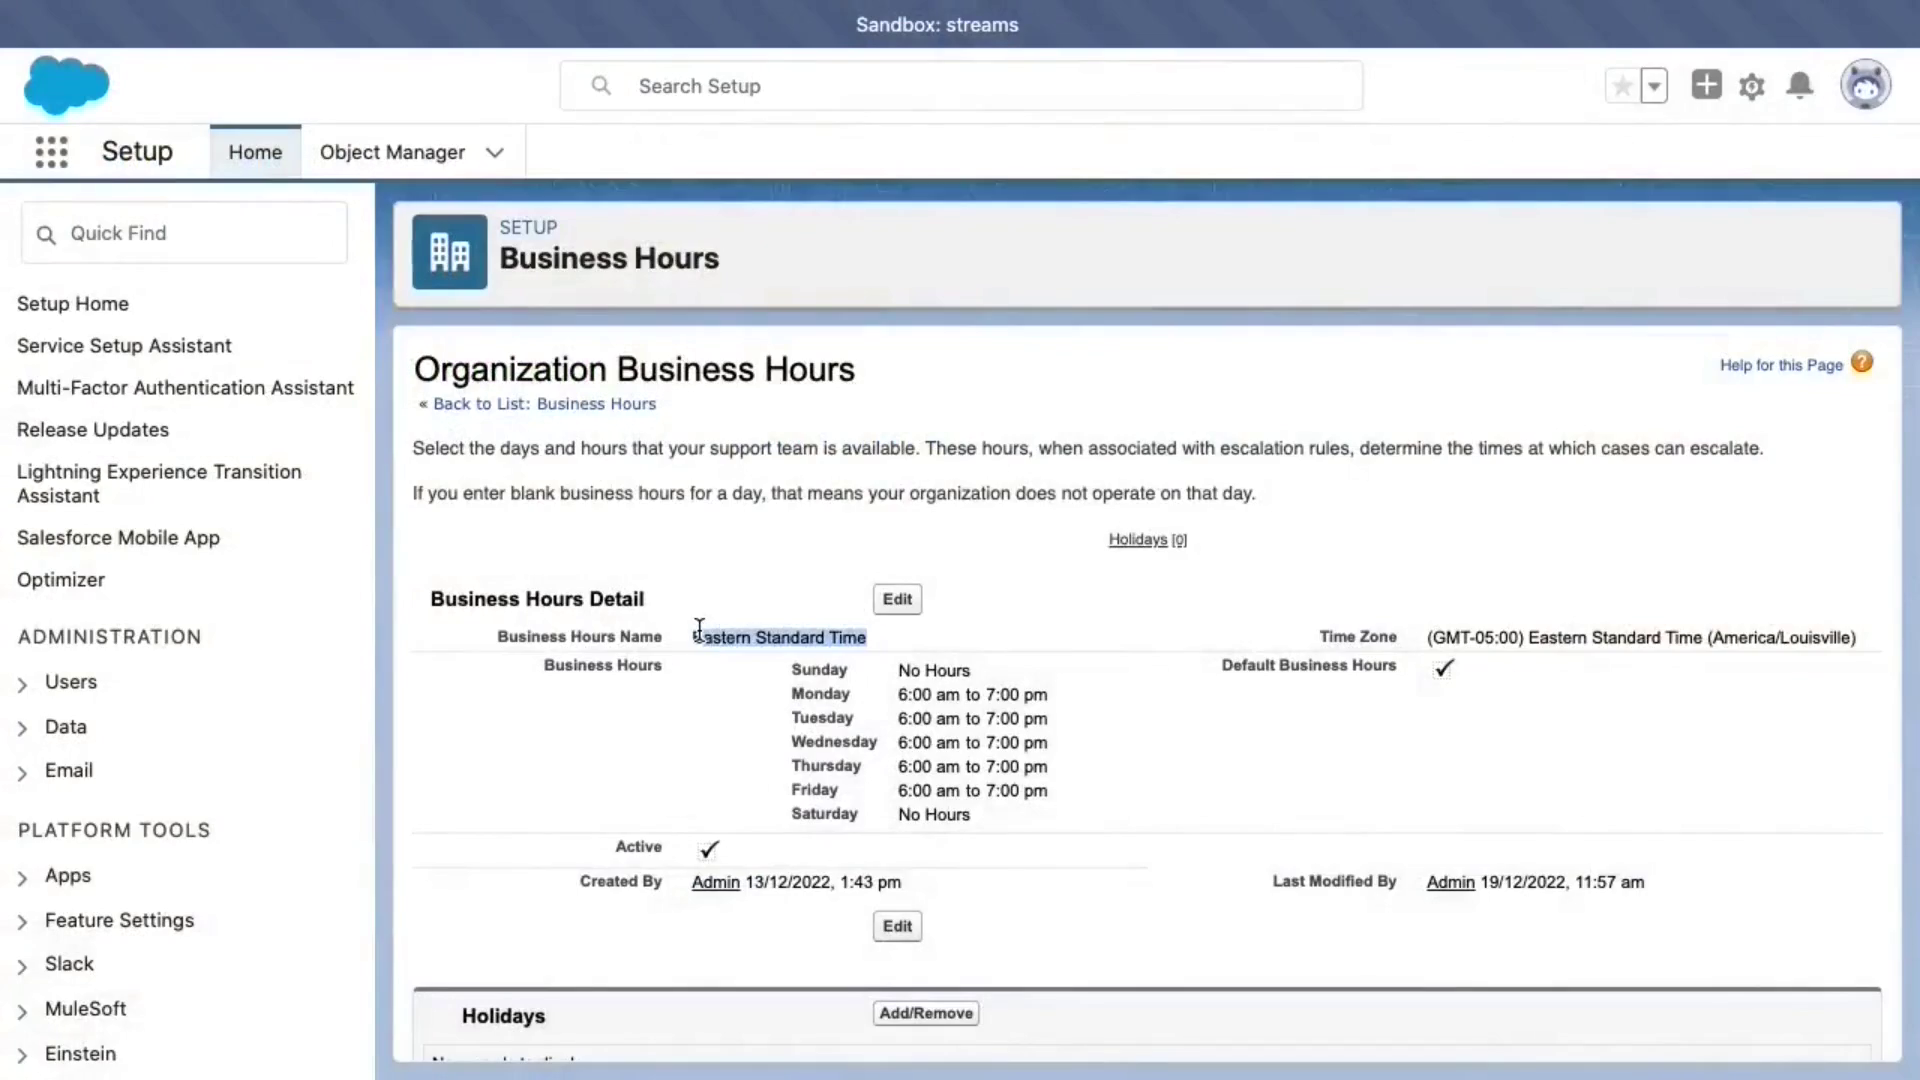Click Sunday's No Hours value
1920x1080 pixels.
(x=934, y=670)
